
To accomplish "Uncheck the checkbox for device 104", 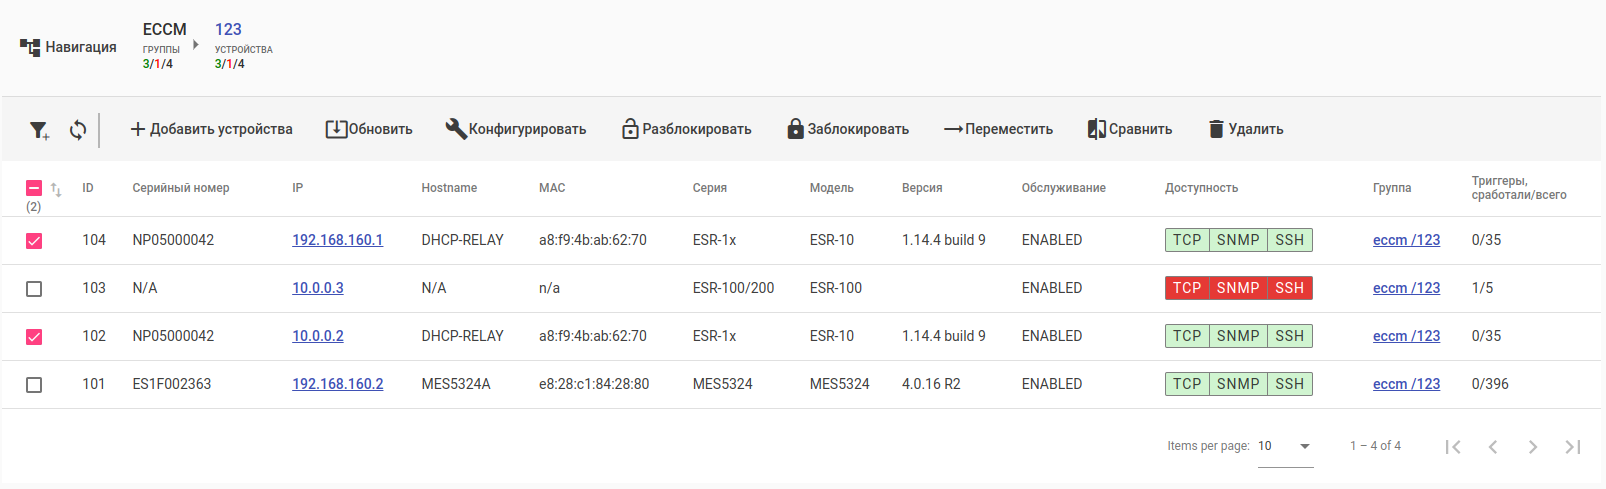I will (x=34, y=241).
